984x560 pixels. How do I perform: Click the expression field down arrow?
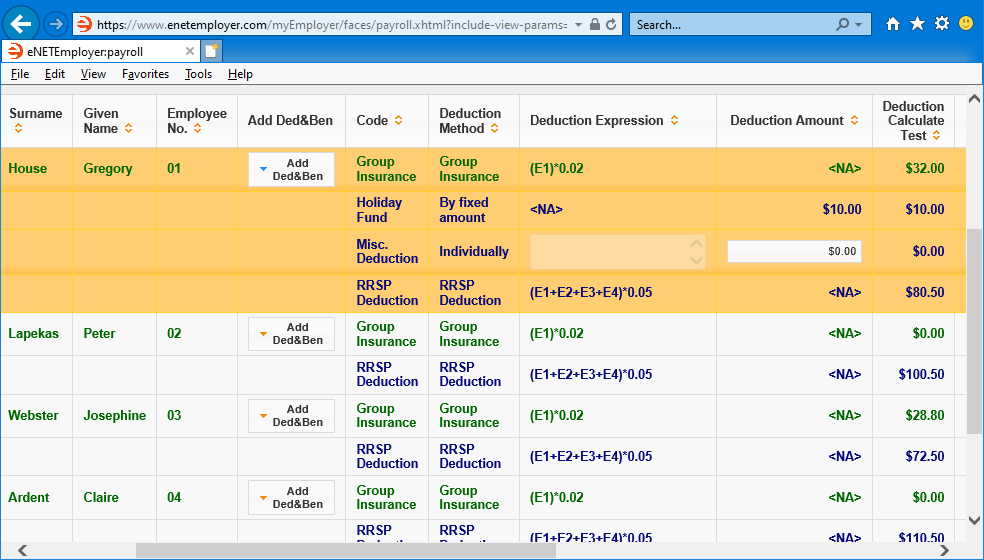[x=696, y=260]
